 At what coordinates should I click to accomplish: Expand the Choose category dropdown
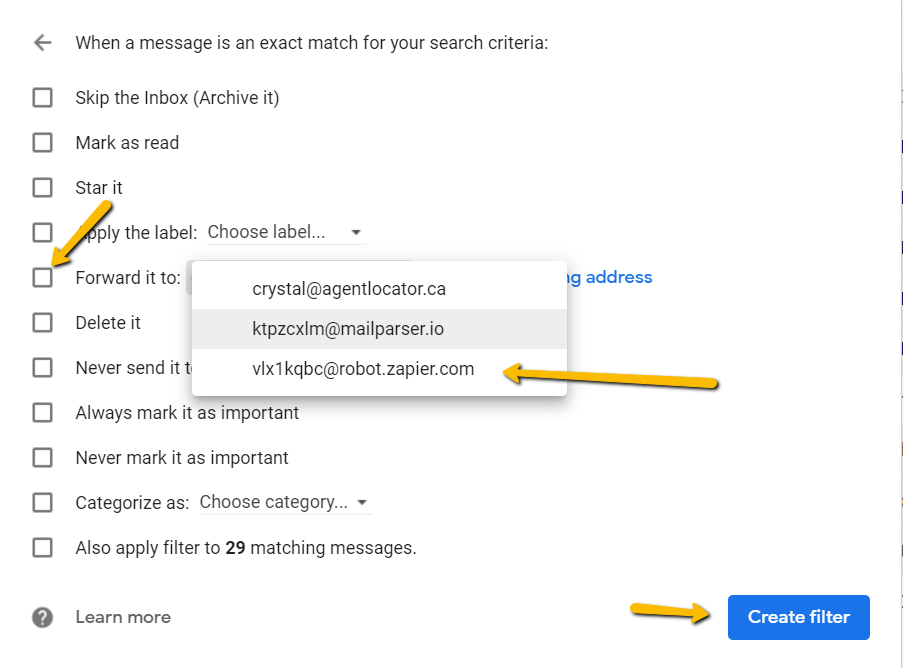[286, 502]
